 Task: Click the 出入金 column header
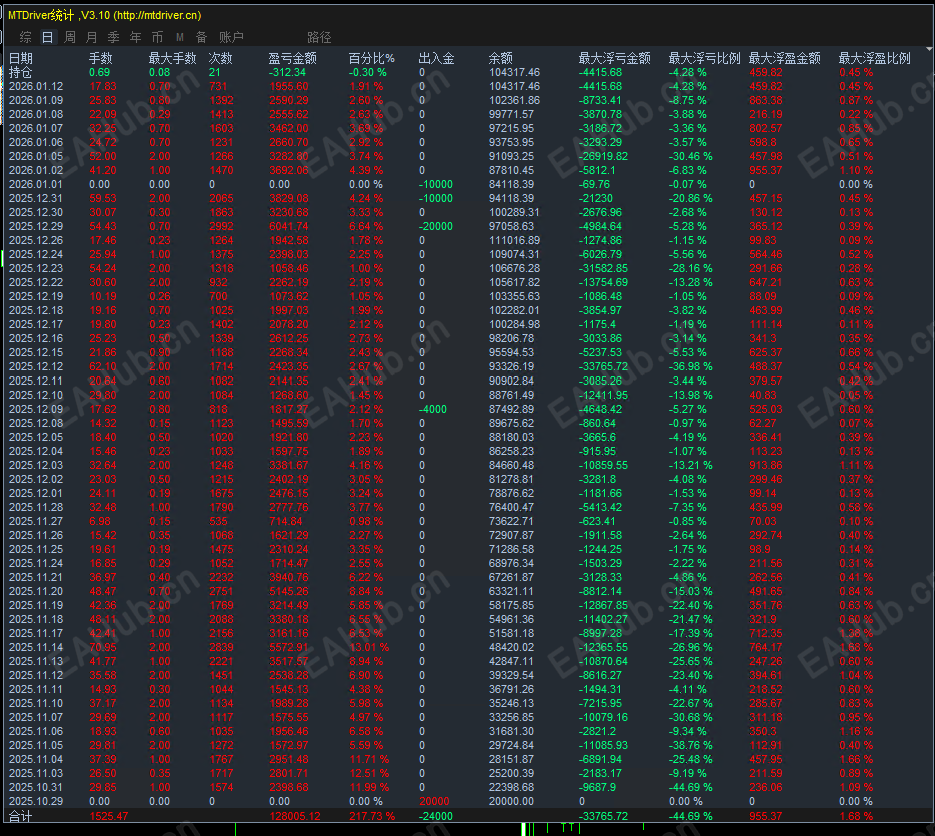(436, 58)
